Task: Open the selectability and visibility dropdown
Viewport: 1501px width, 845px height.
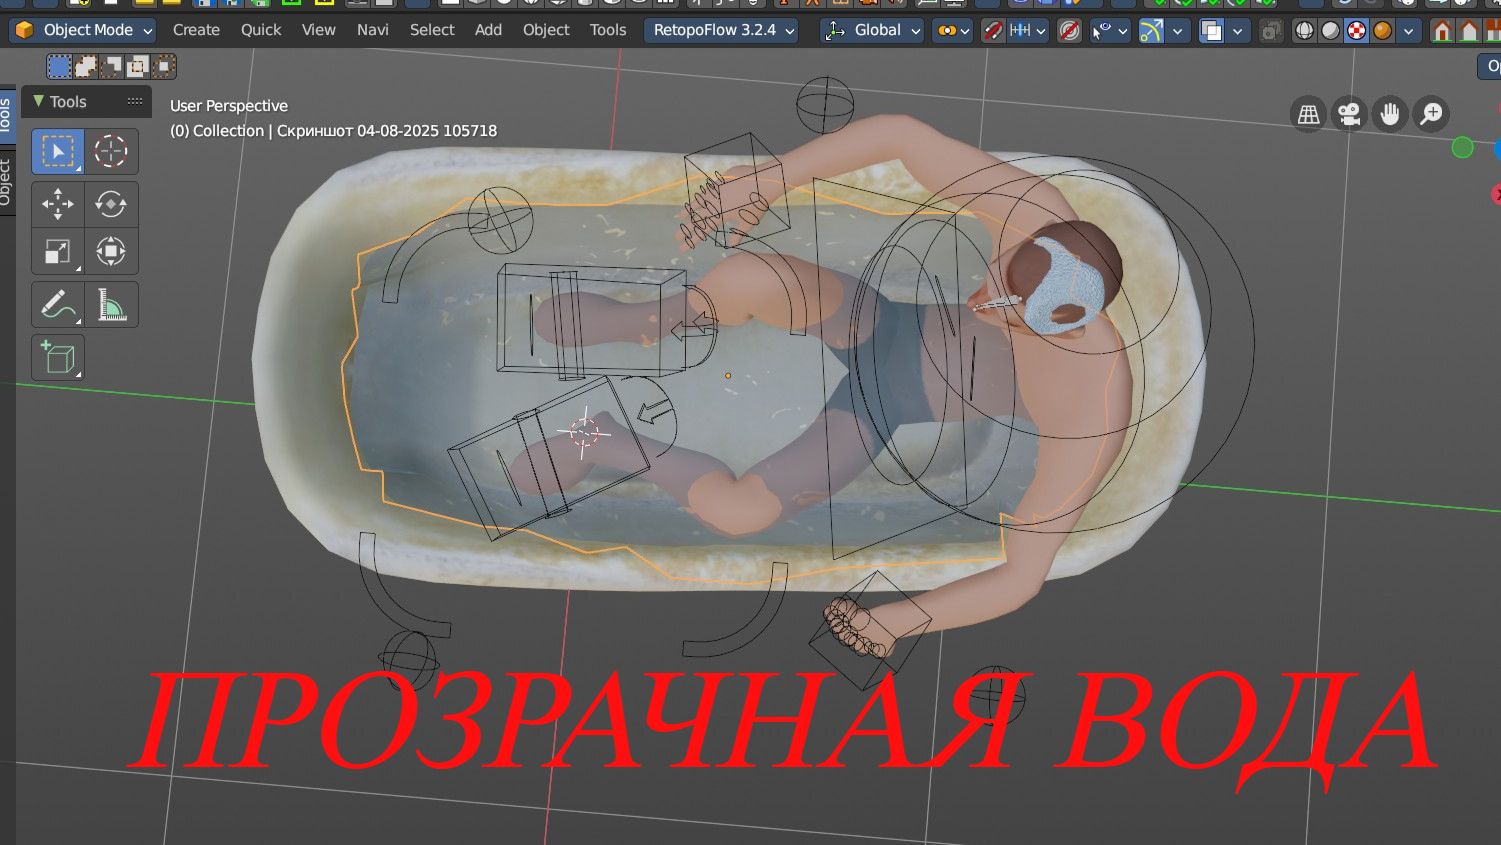Action: pyautogui.click(x=1110, y=31)
